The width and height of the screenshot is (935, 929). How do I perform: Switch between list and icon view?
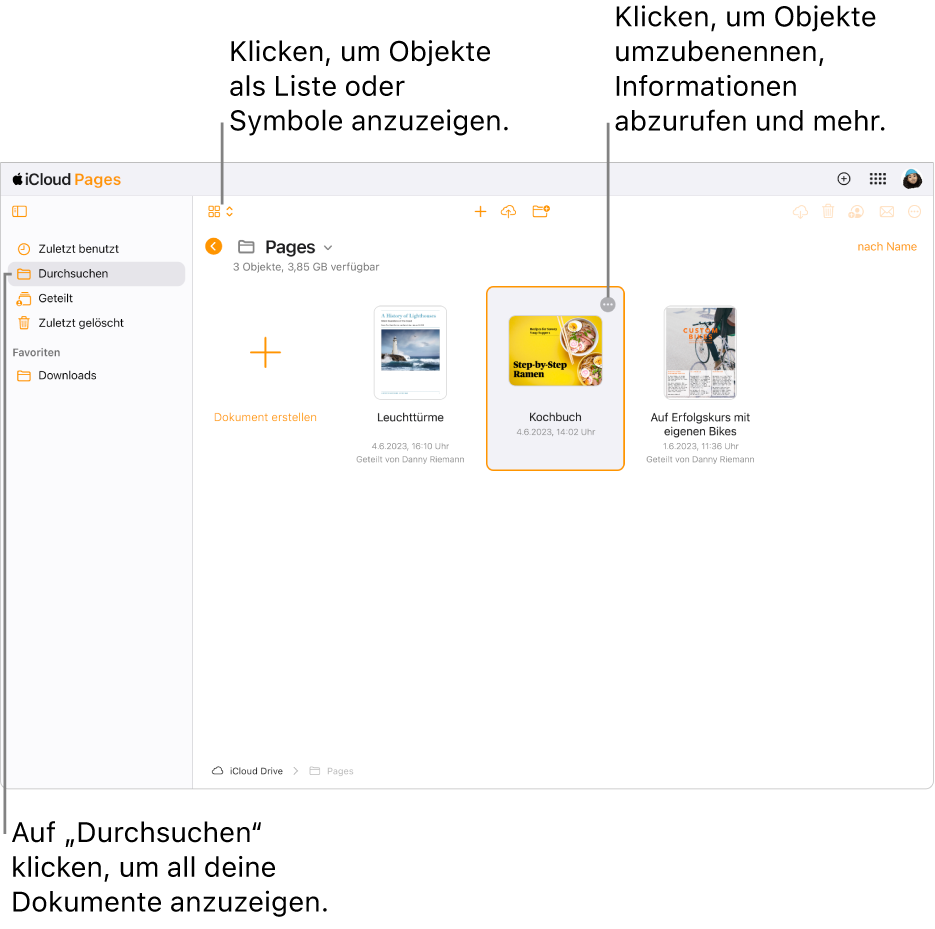tap(220, 212)
